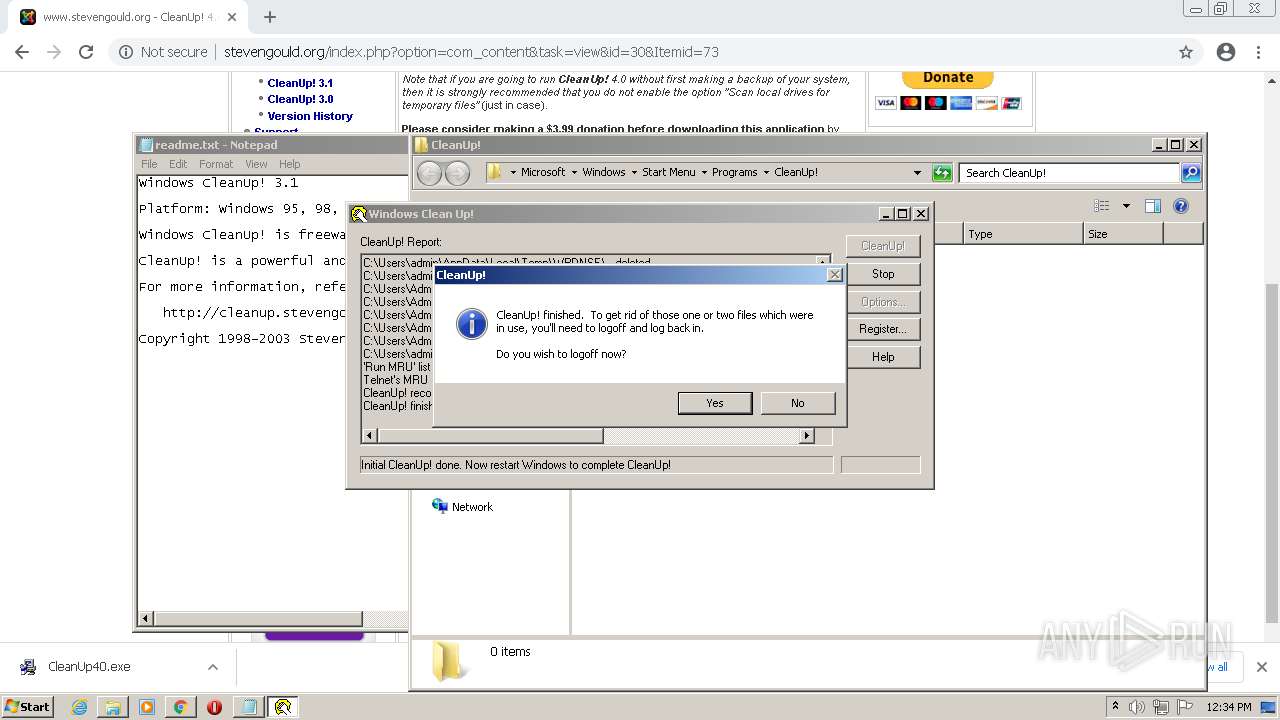Expand dropdown arrow before Start Menu breadcrumb
Screen dimensions: 1280x720
click(634, 173)
